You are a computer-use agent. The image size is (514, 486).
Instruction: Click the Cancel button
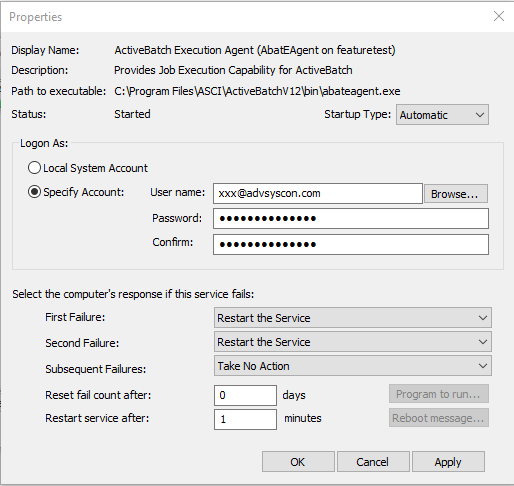coord(373,462)
